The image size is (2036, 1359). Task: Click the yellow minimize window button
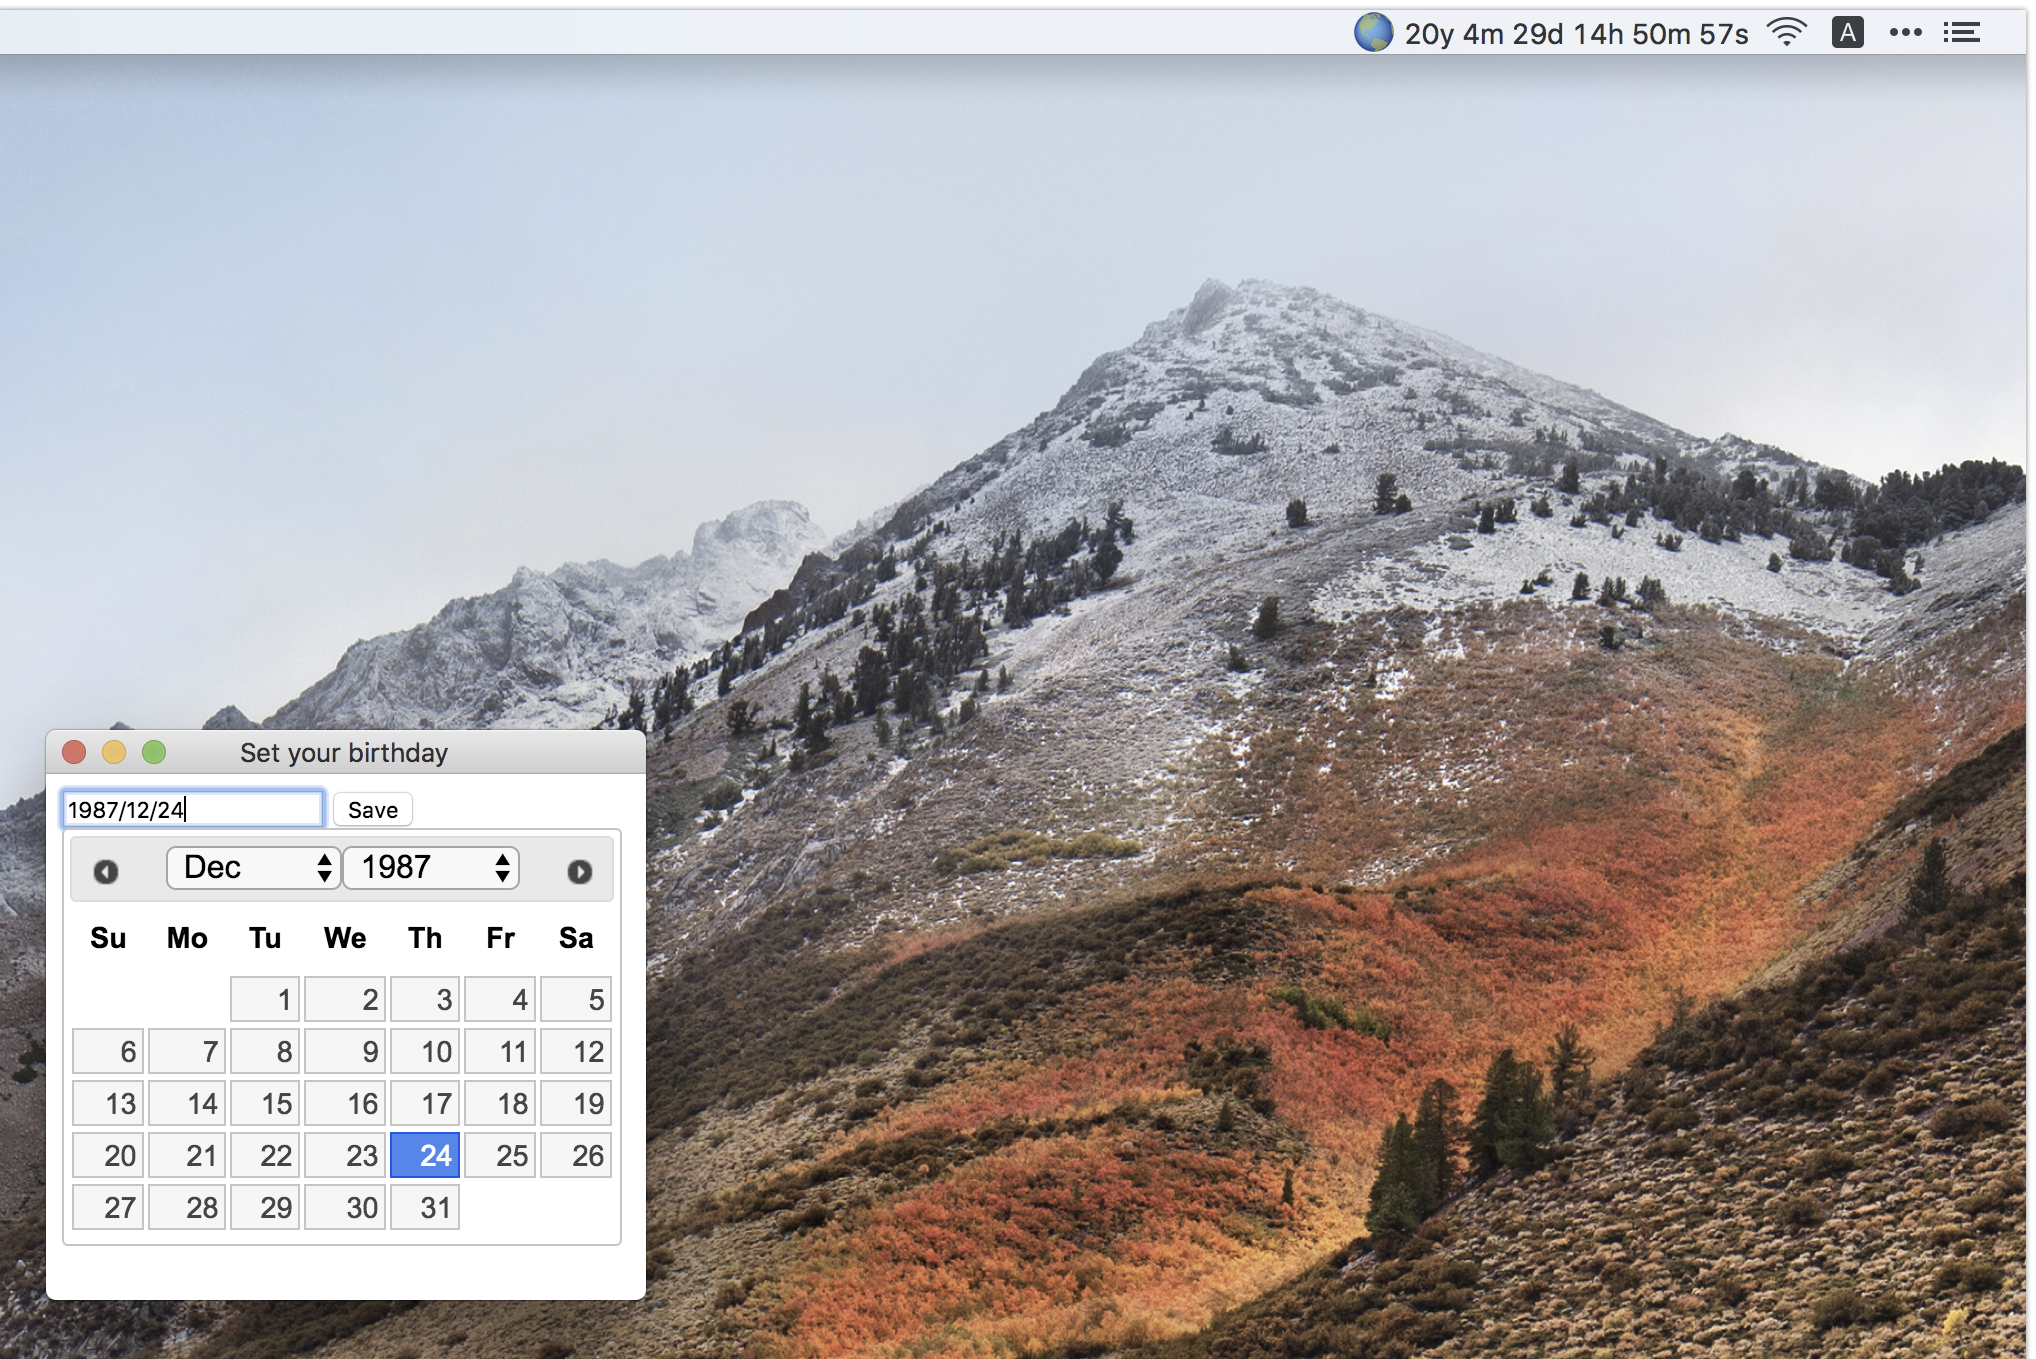(114, 752)
